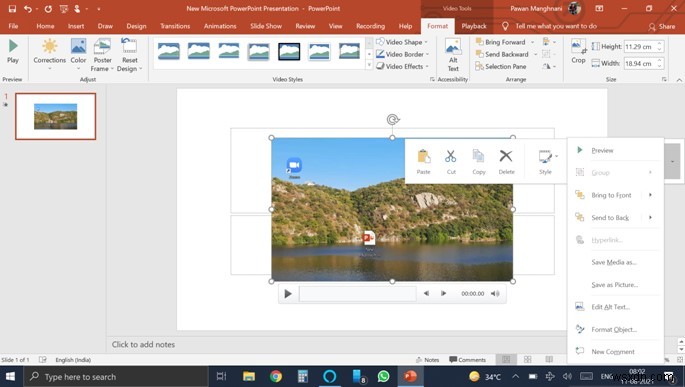Expand the Send Backward dropdown arrow
685x387 pixels.
(536, 54)
